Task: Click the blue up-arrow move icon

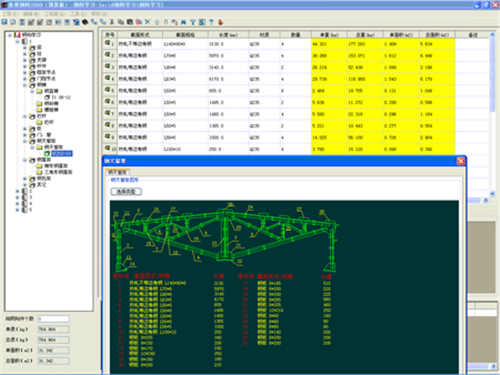Action: [157, 22]
